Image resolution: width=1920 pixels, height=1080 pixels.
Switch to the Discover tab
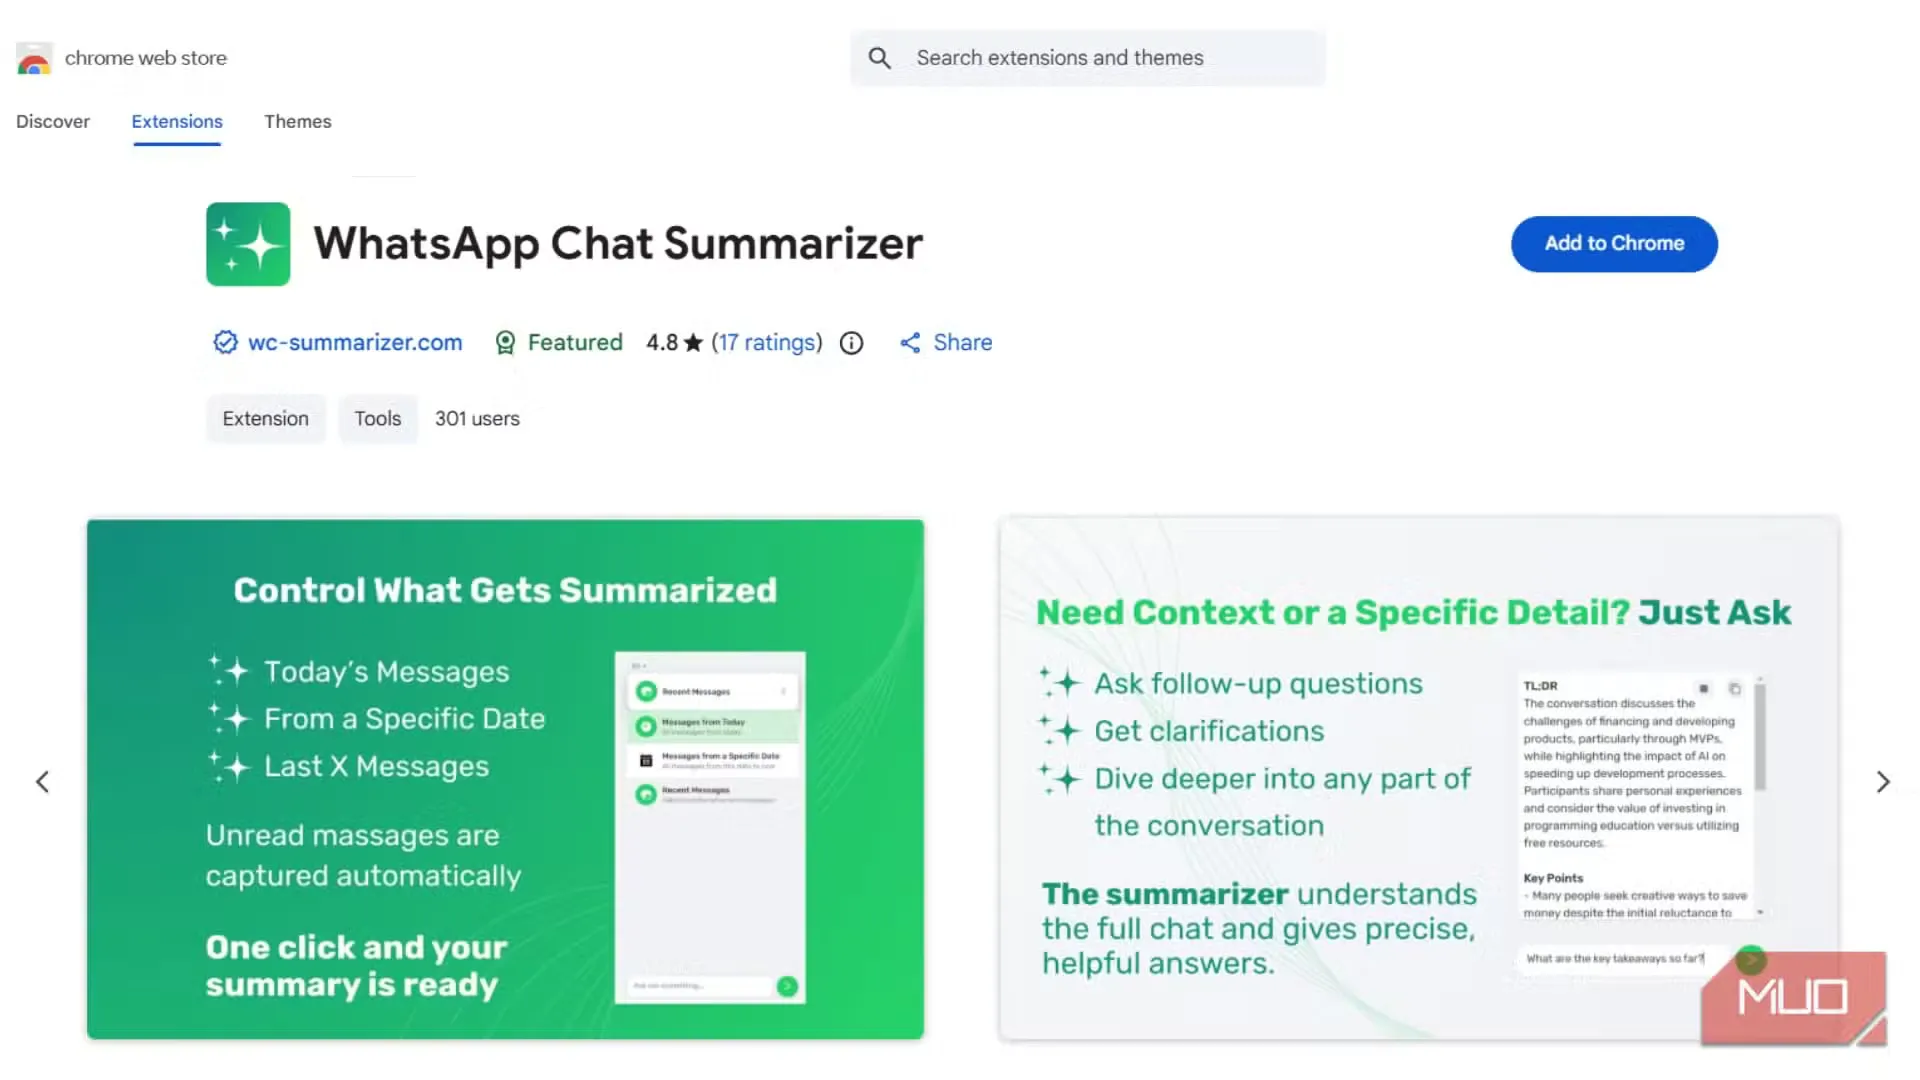point(53,121)
